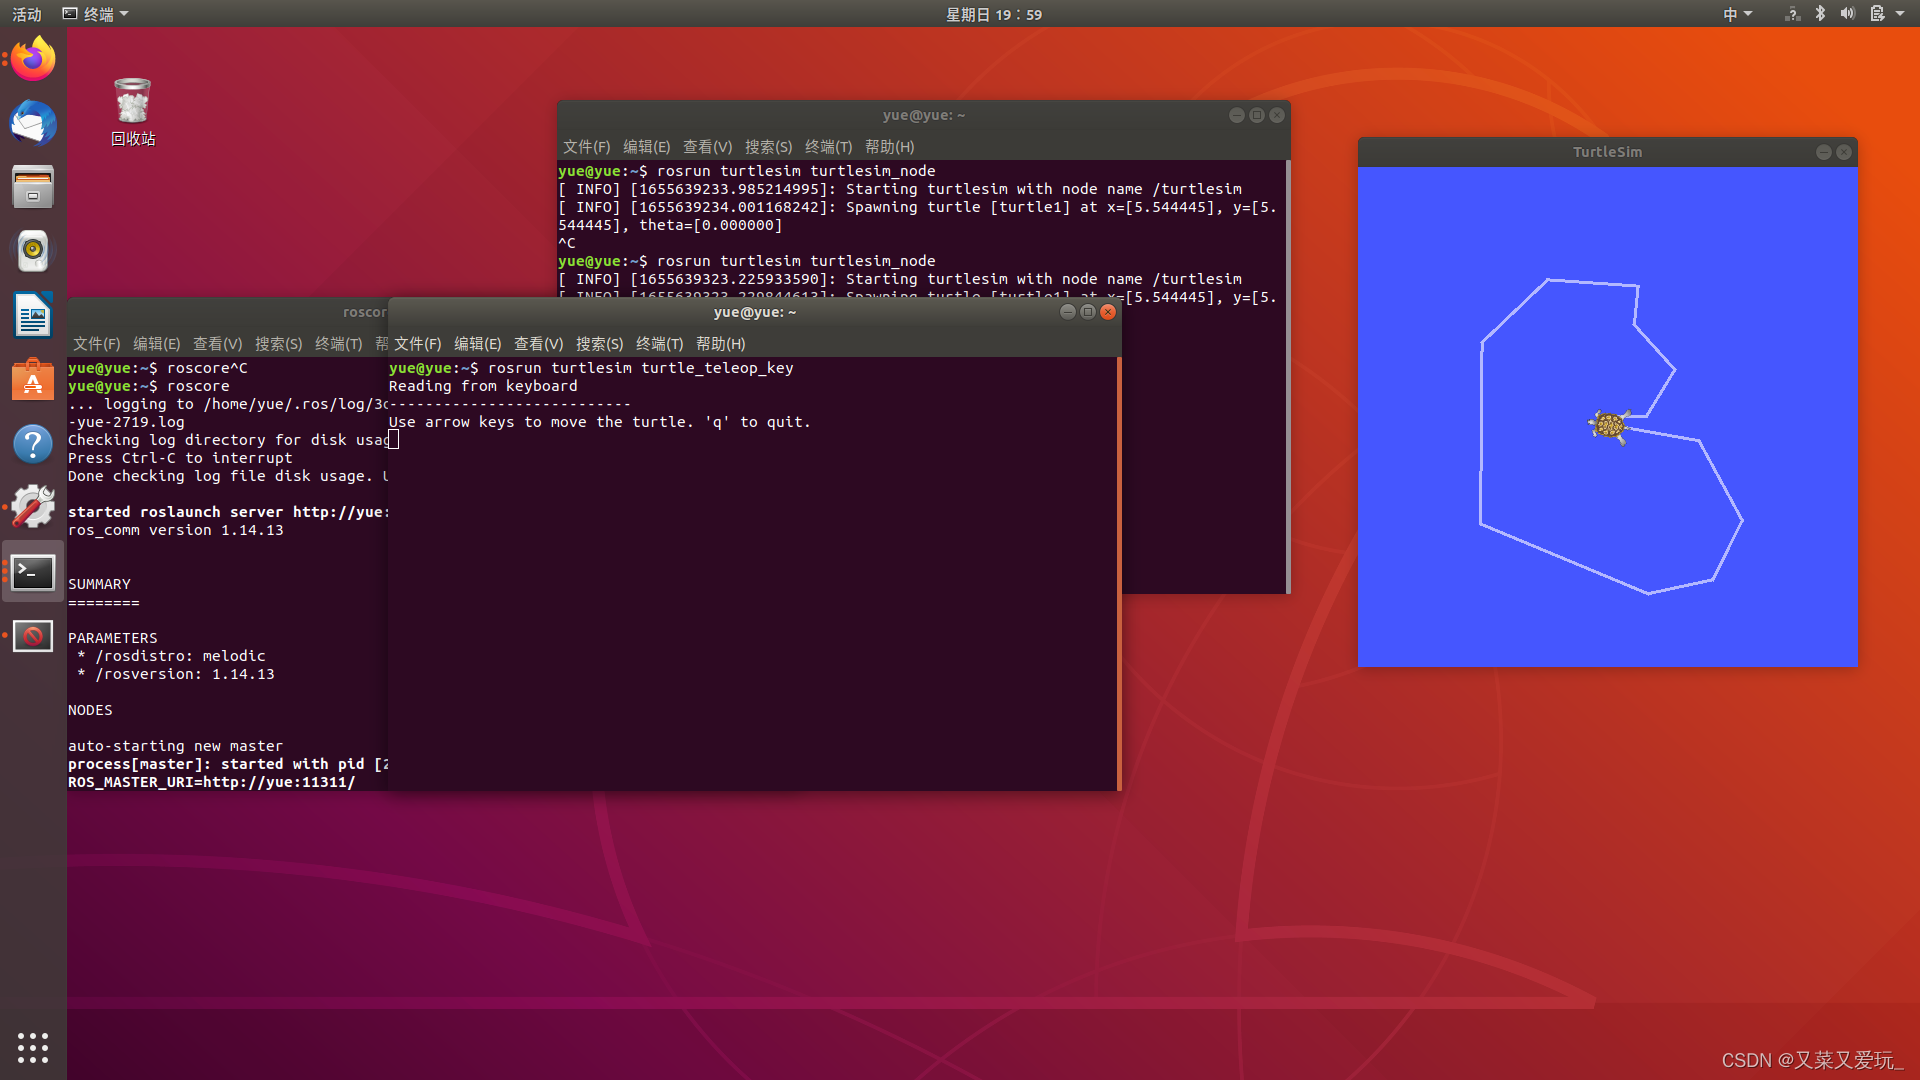Screen dimensions: 1920x1080
Task: Minimize the TurtleSim window
Action: coord(1824,152)
